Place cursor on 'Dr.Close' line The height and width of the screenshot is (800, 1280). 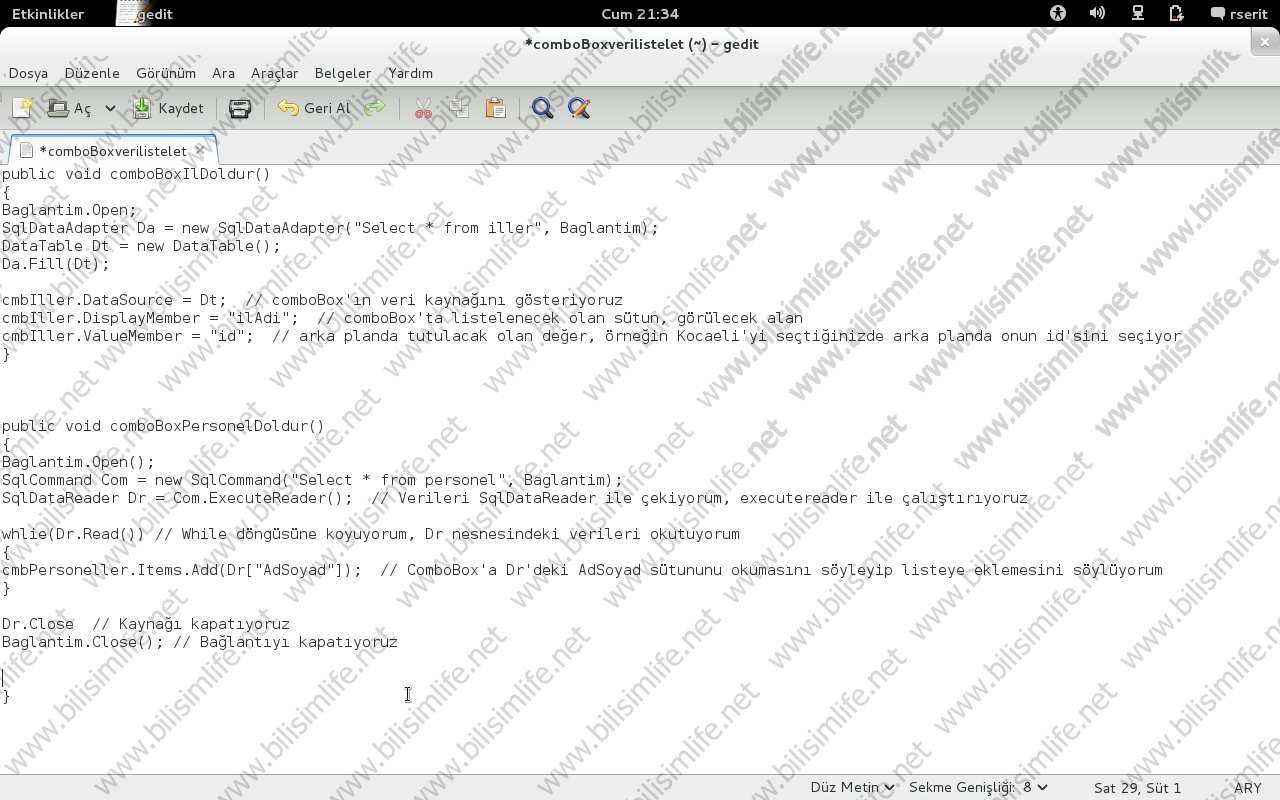[146, 624]
